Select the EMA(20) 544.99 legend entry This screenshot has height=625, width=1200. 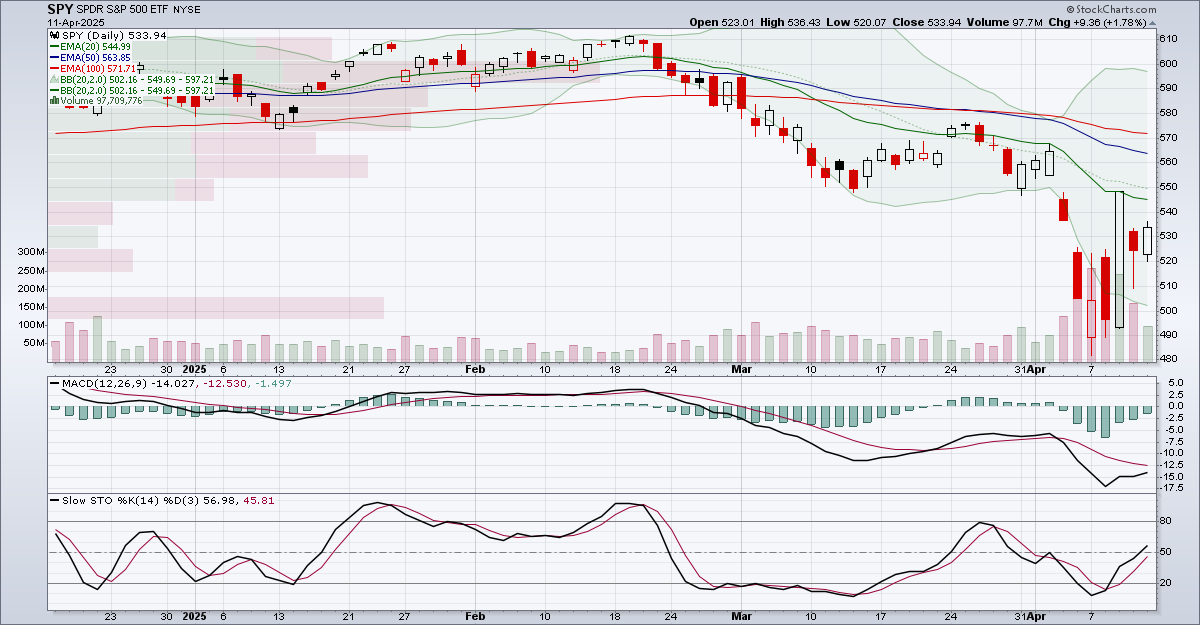(97, 46)
